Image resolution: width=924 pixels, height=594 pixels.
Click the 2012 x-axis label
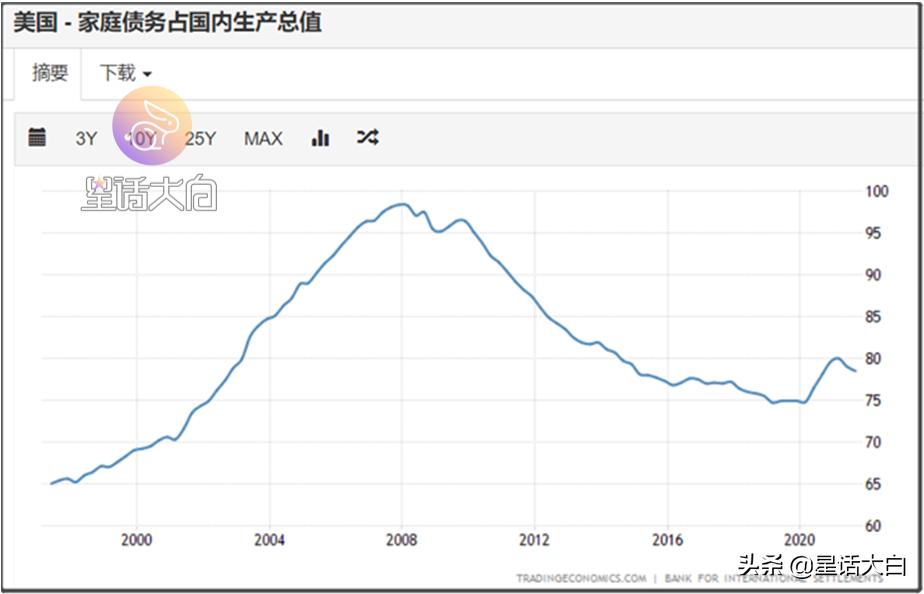(534, 540)
